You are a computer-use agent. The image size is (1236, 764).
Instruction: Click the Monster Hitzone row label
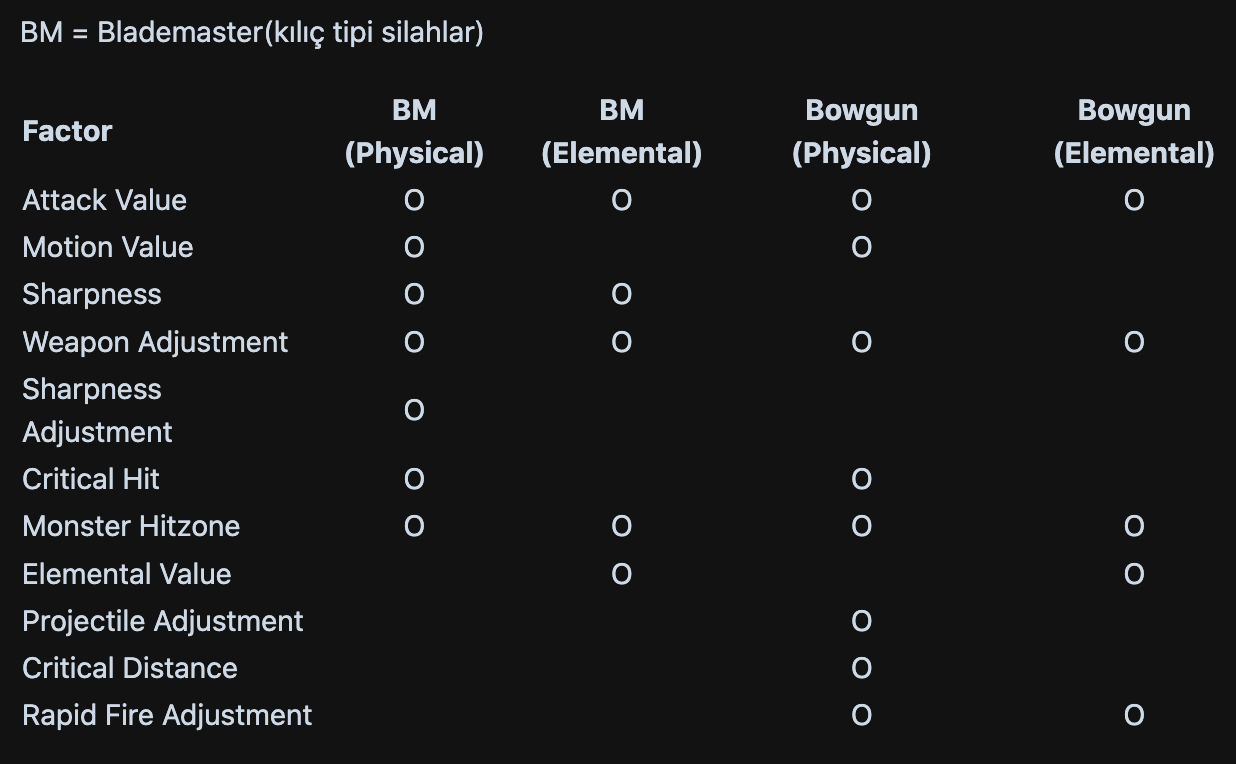[131, 526]
